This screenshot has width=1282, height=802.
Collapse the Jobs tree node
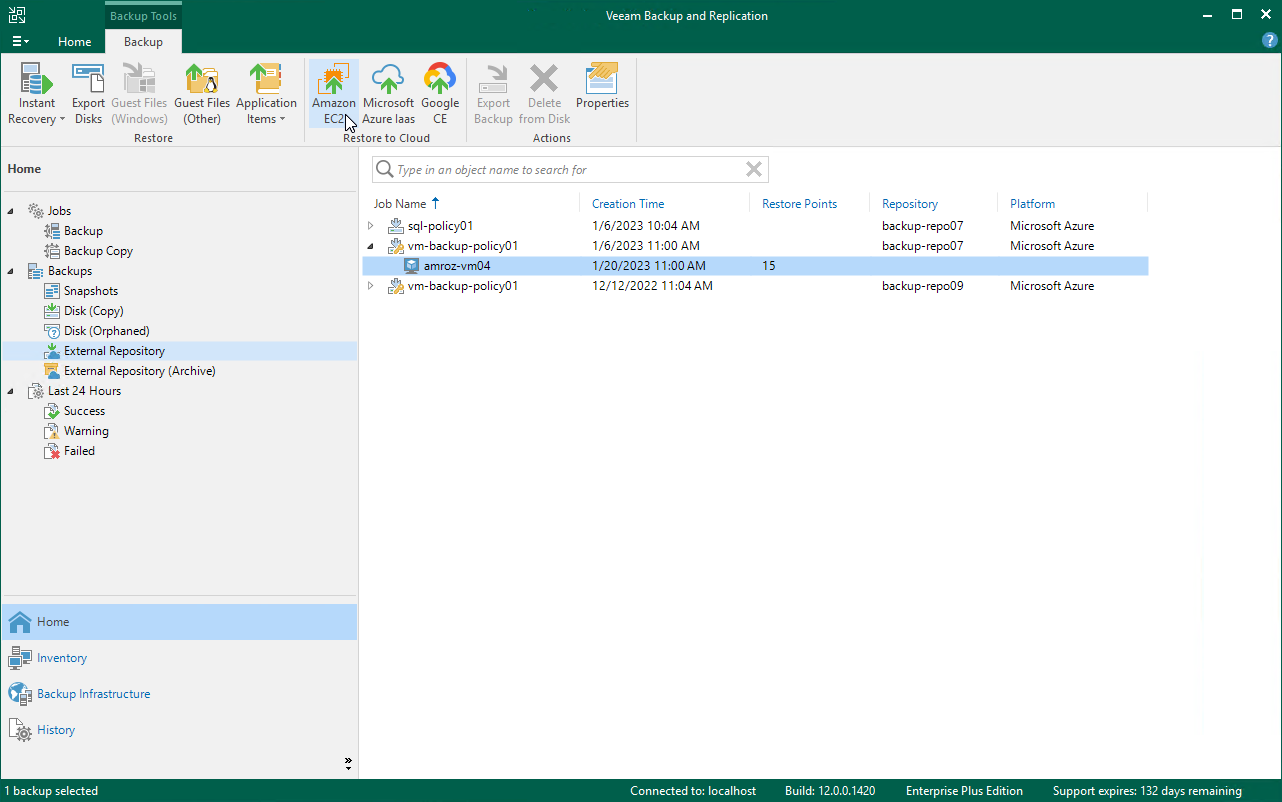point(11,211)
